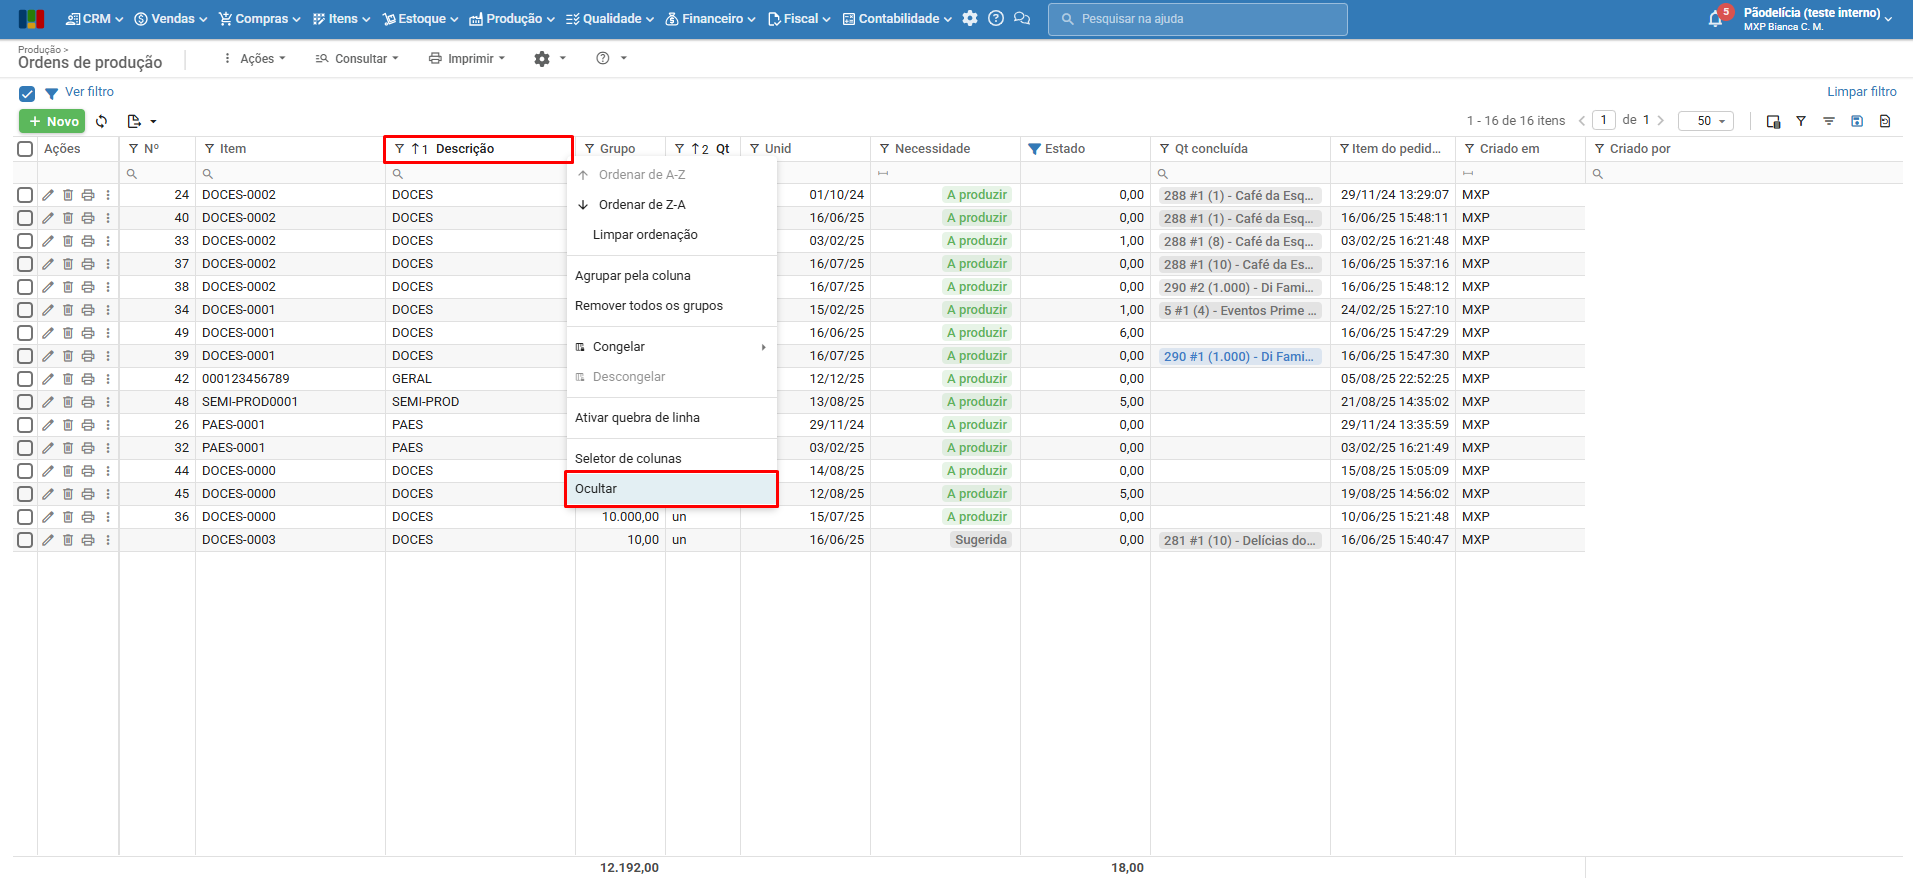Open the chat bubbles icon in top bar
The image size is (1913, 878).
pos(1022,19)
